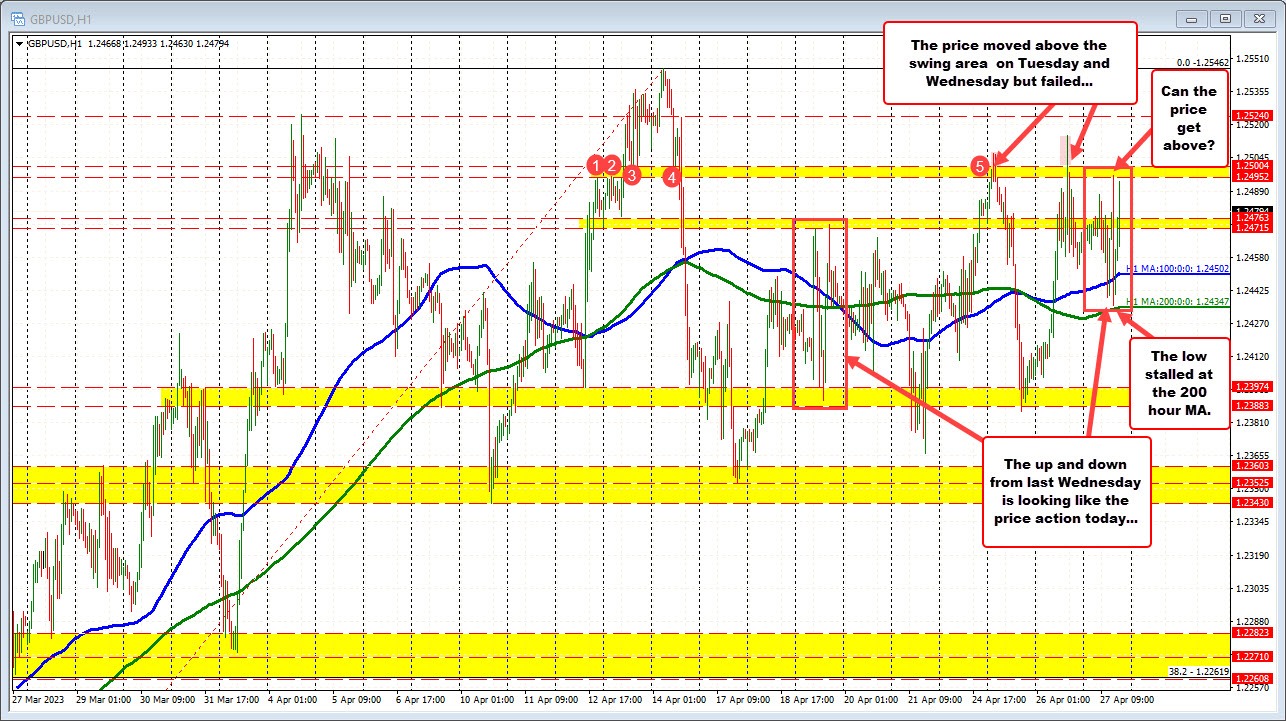This screenshot has width=1286, height=721.
Task: Click the red 1.22823 price level tag
Action: tap(1254, 633)
